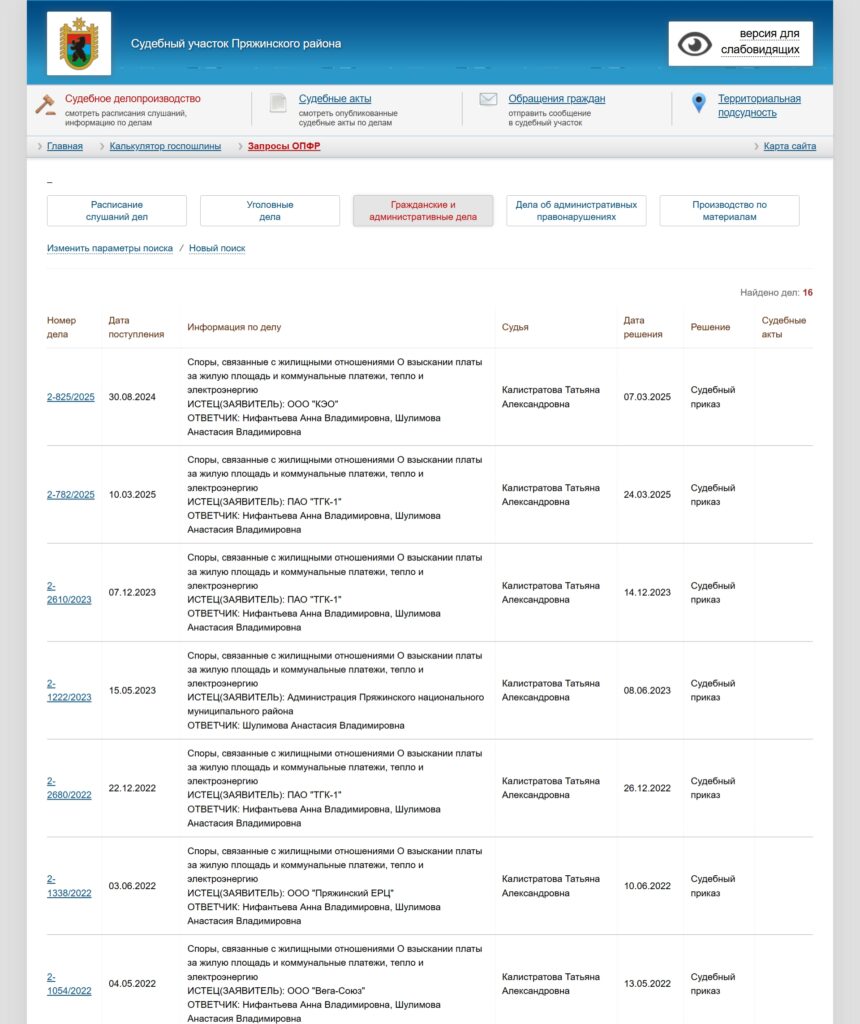Click the document icon beside Судебные акты

[277, 104]
